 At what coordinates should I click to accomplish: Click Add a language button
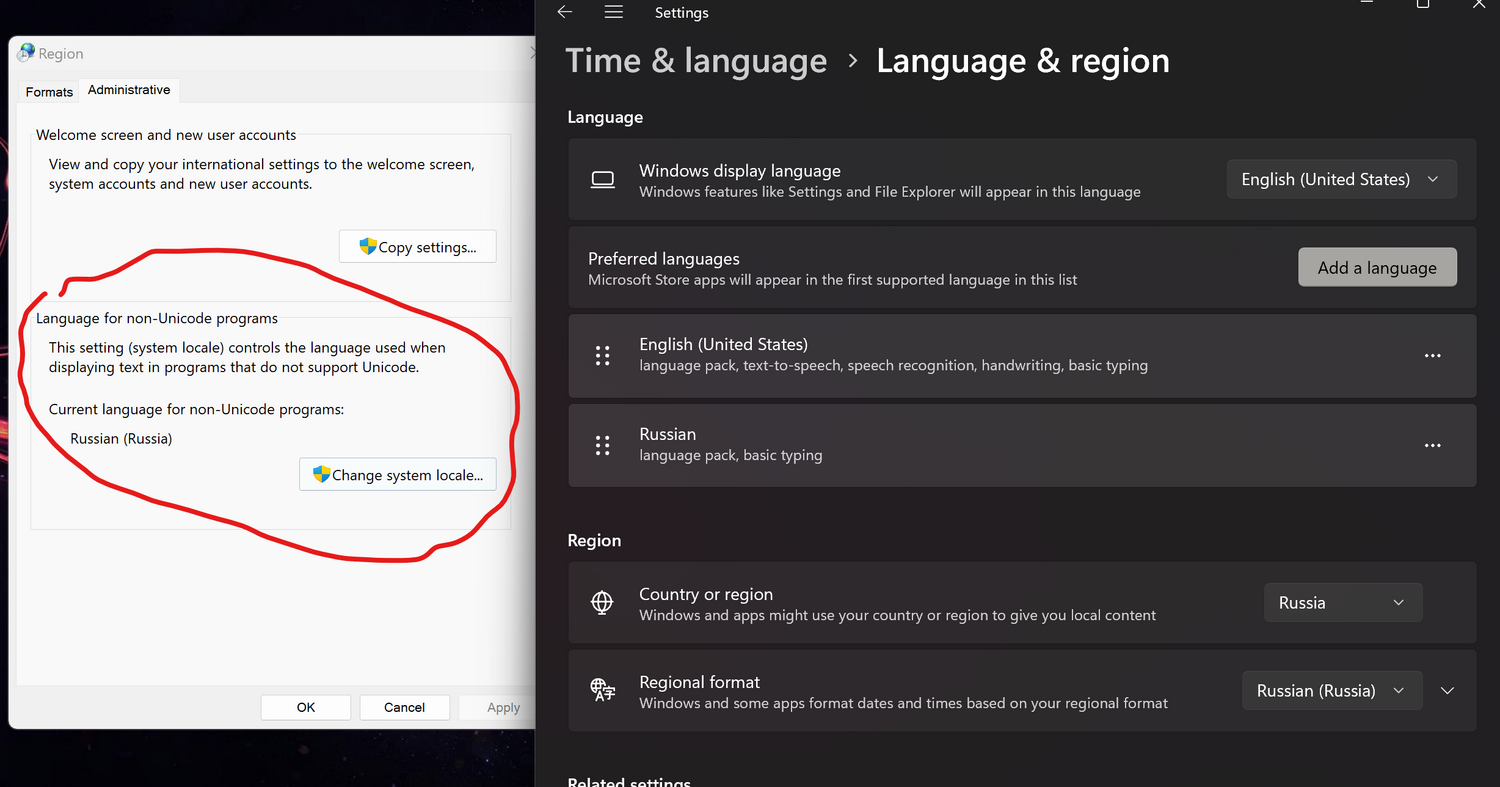1377,268
